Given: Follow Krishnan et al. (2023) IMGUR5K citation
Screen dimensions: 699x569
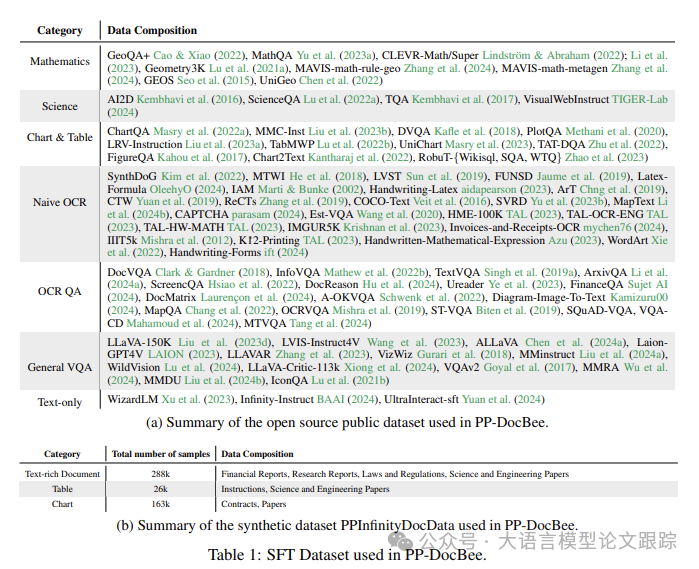Looking at the screenshot, I should [394, 227].
